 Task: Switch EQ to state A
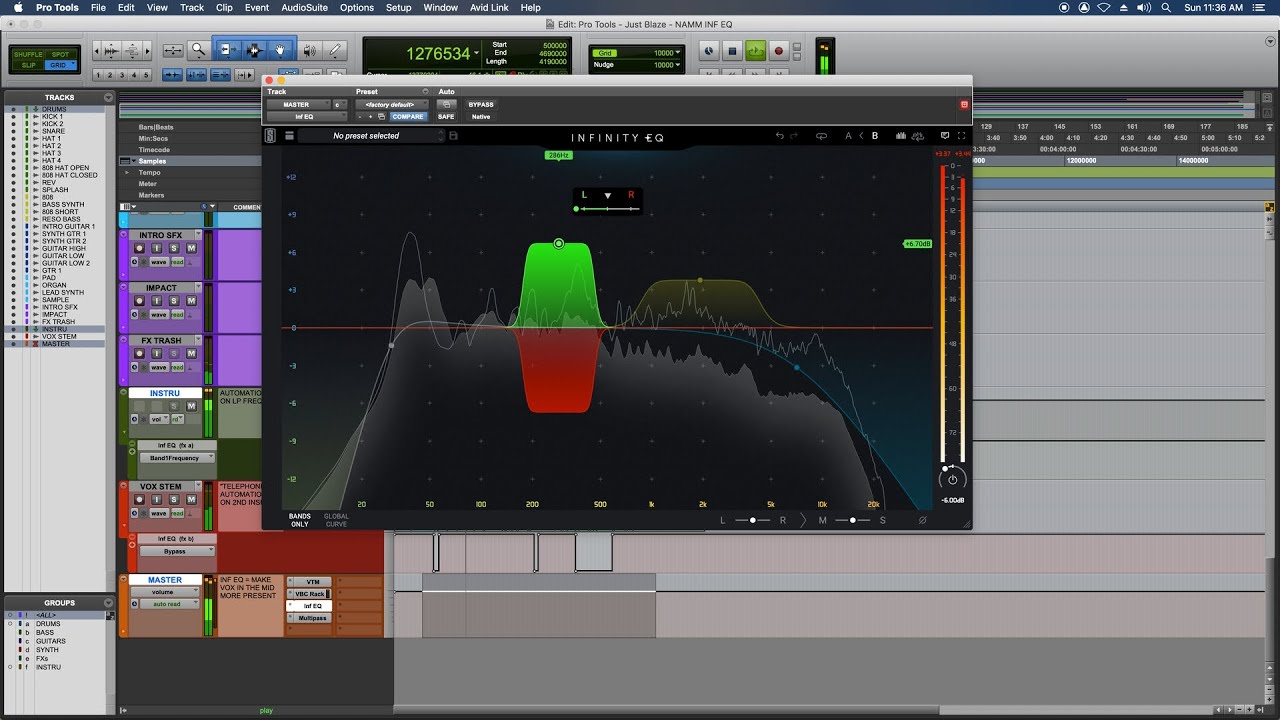tap(848, 136)
